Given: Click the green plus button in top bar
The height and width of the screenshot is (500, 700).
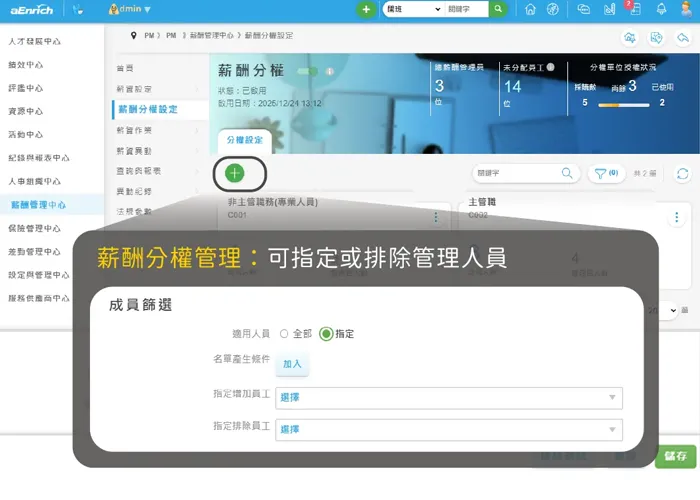Looking at the screenshot, I should tap(366, 9).
